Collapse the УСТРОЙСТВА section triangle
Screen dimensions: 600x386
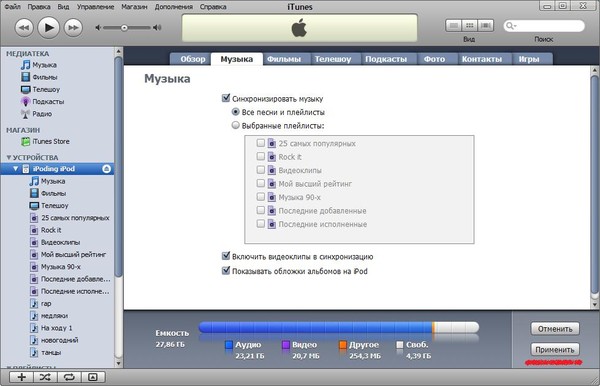(9, 158)
